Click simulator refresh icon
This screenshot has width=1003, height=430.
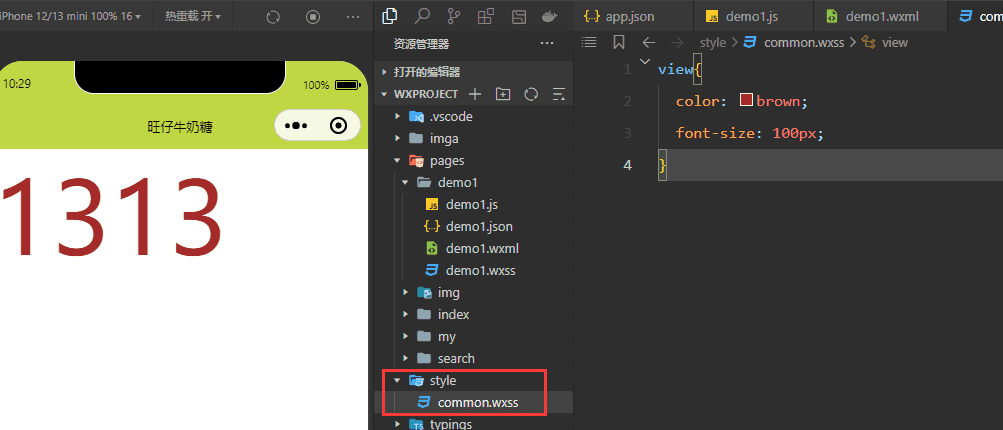click(274, 17)
